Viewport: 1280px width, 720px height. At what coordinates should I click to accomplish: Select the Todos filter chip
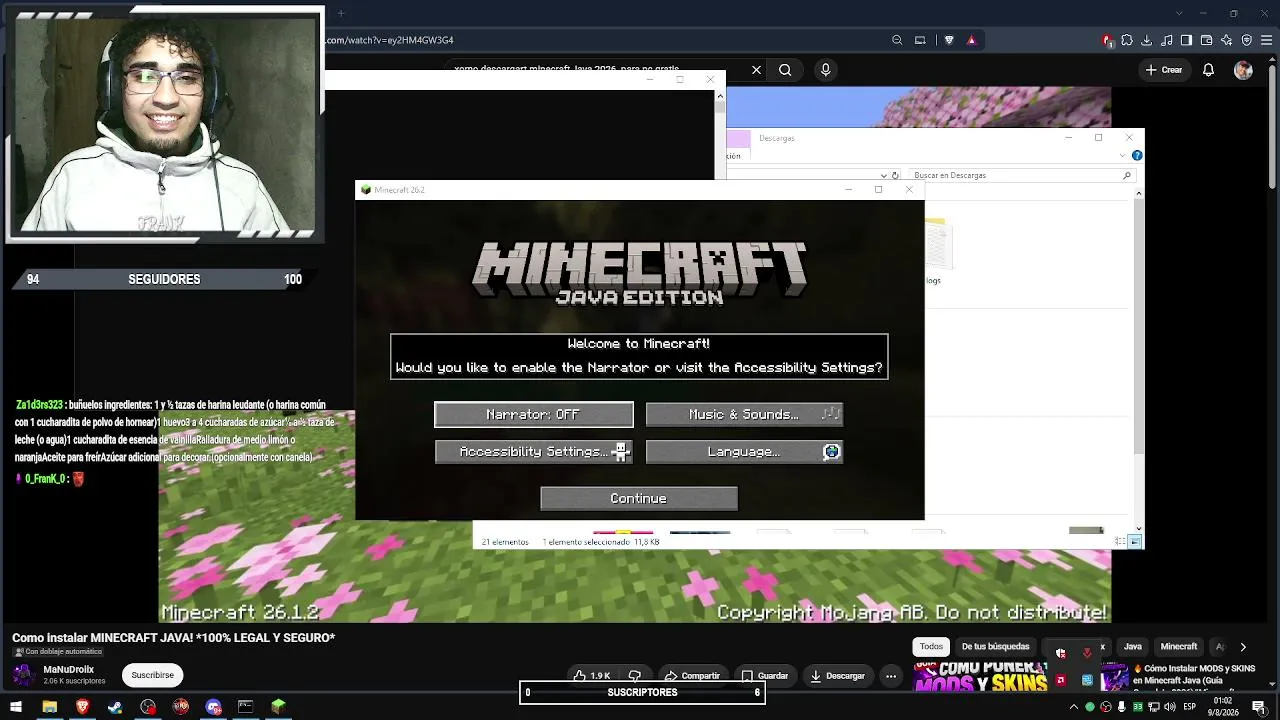coord(931,647)
